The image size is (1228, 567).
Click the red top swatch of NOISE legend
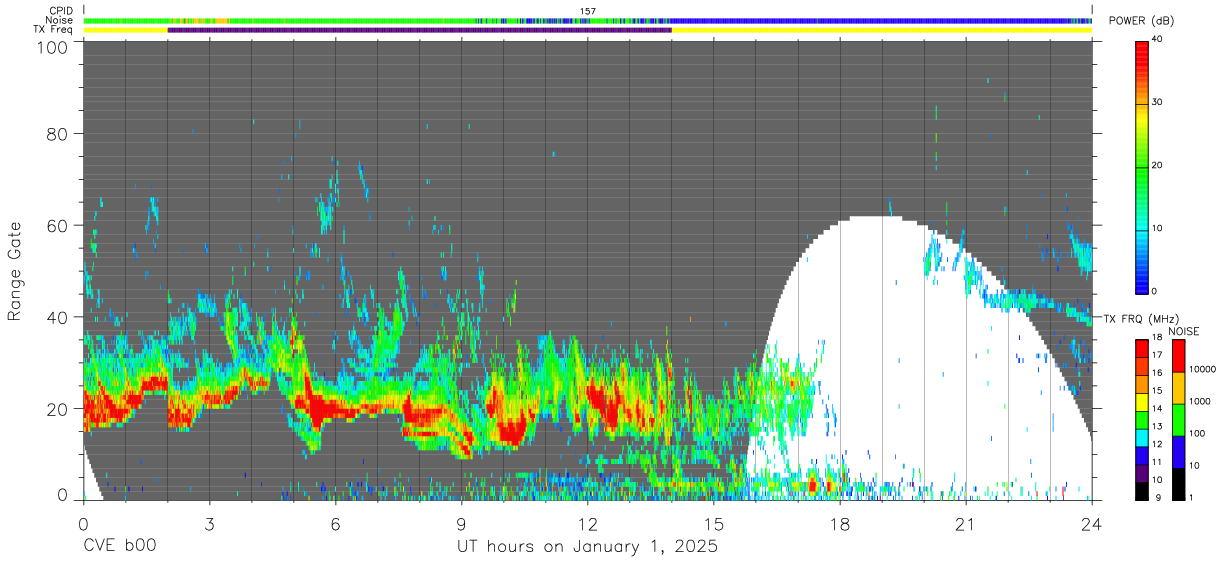pyautogui.click(x=1178, y=357)
